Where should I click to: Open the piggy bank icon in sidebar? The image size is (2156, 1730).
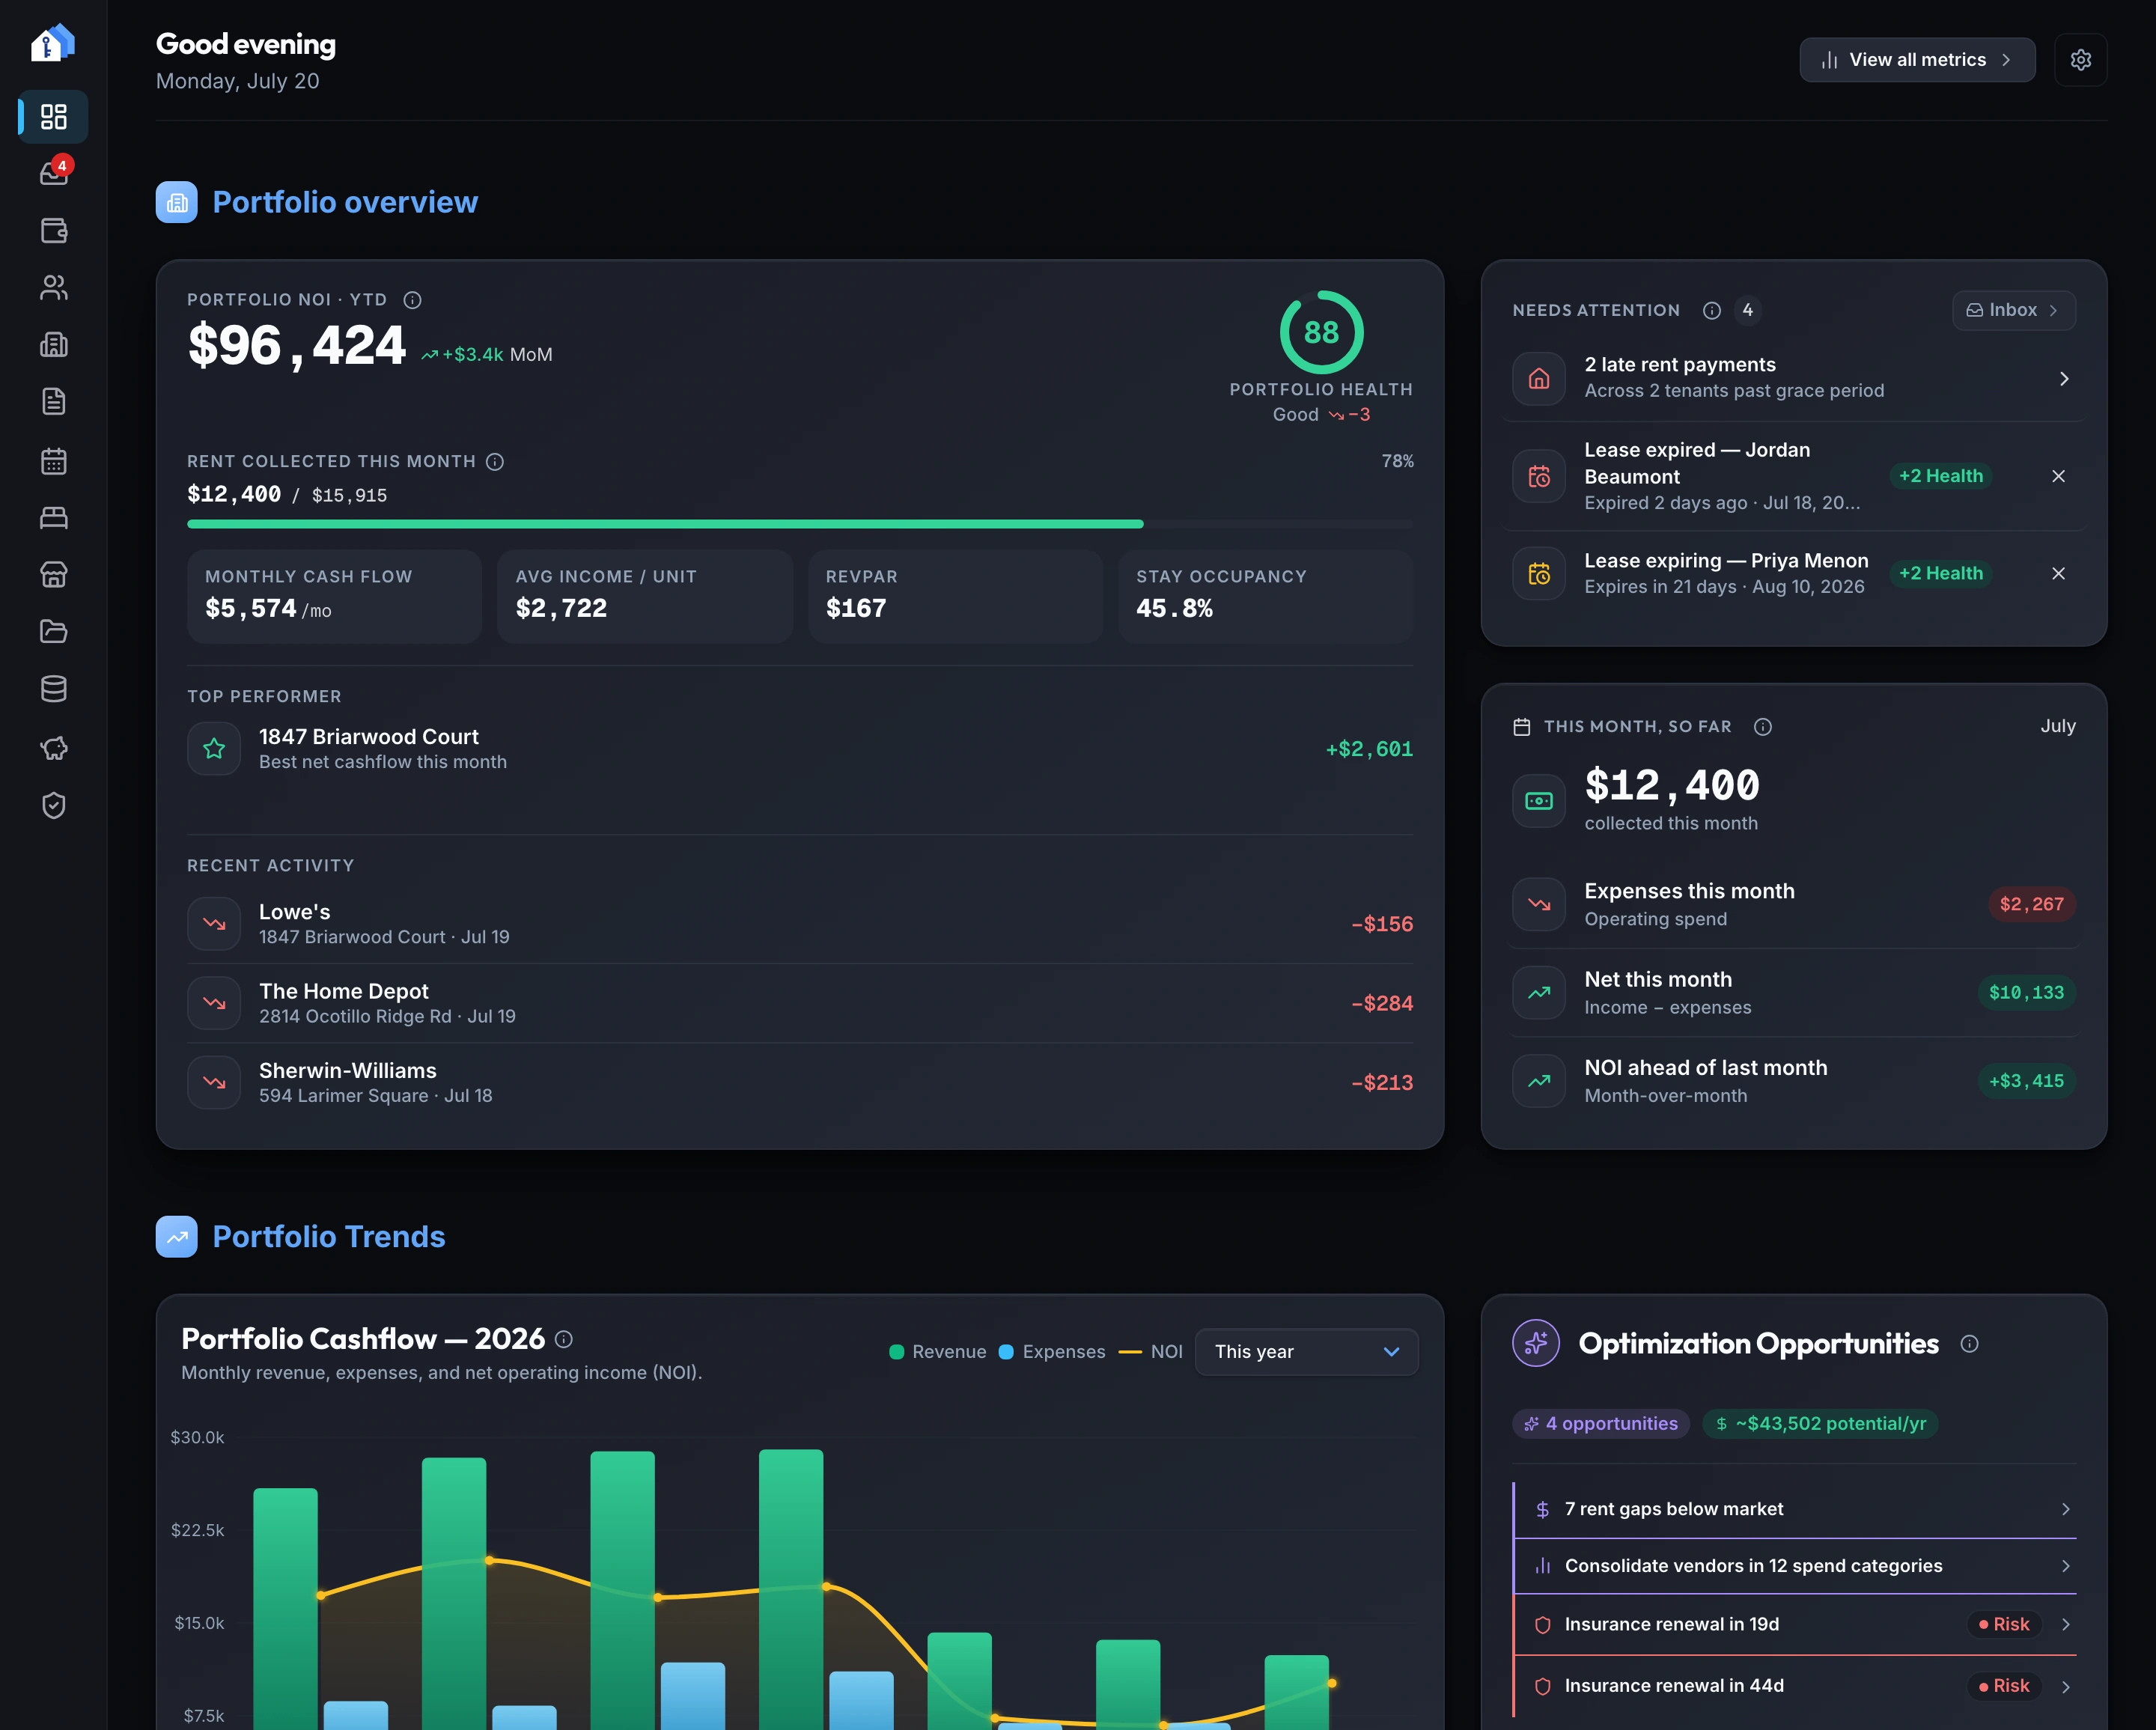click(54, 748)
